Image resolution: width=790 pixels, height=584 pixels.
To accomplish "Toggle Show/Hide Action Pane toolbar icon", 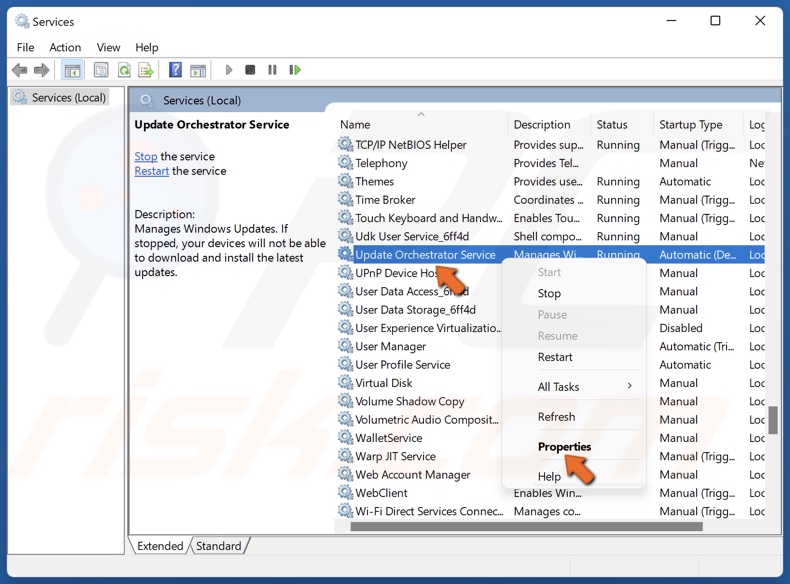I will 198,70.
